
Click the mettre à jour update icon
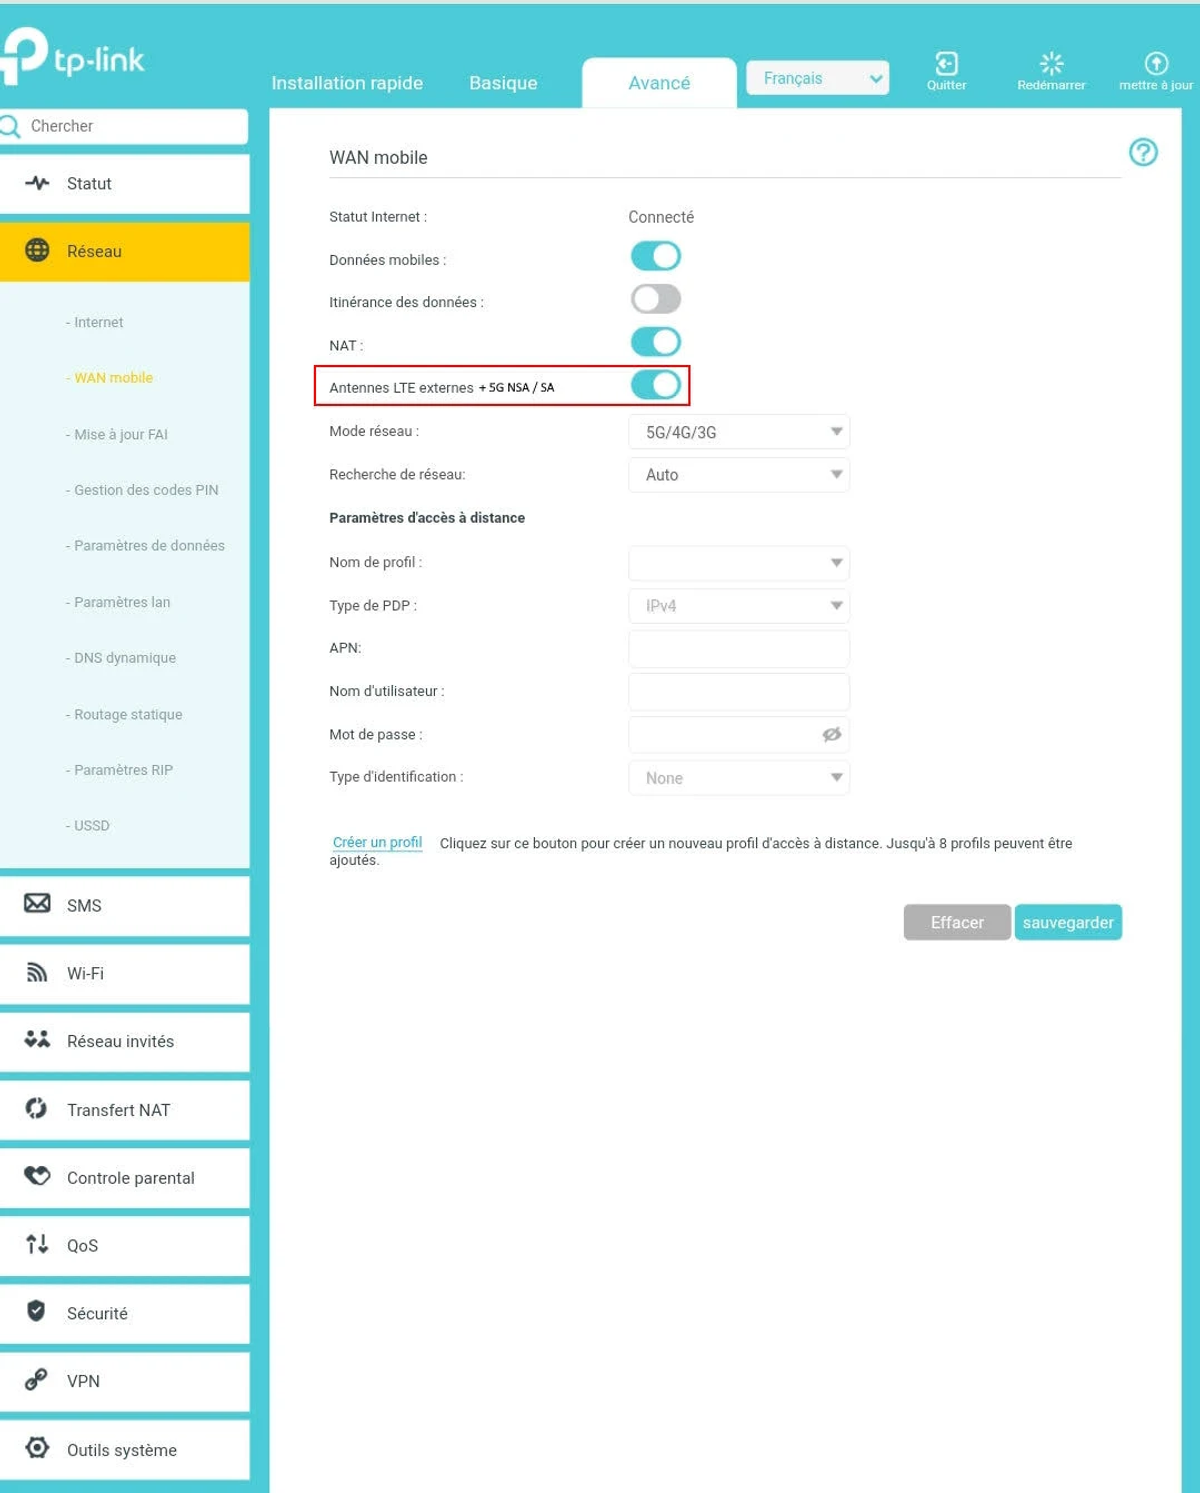(1156, 64)
